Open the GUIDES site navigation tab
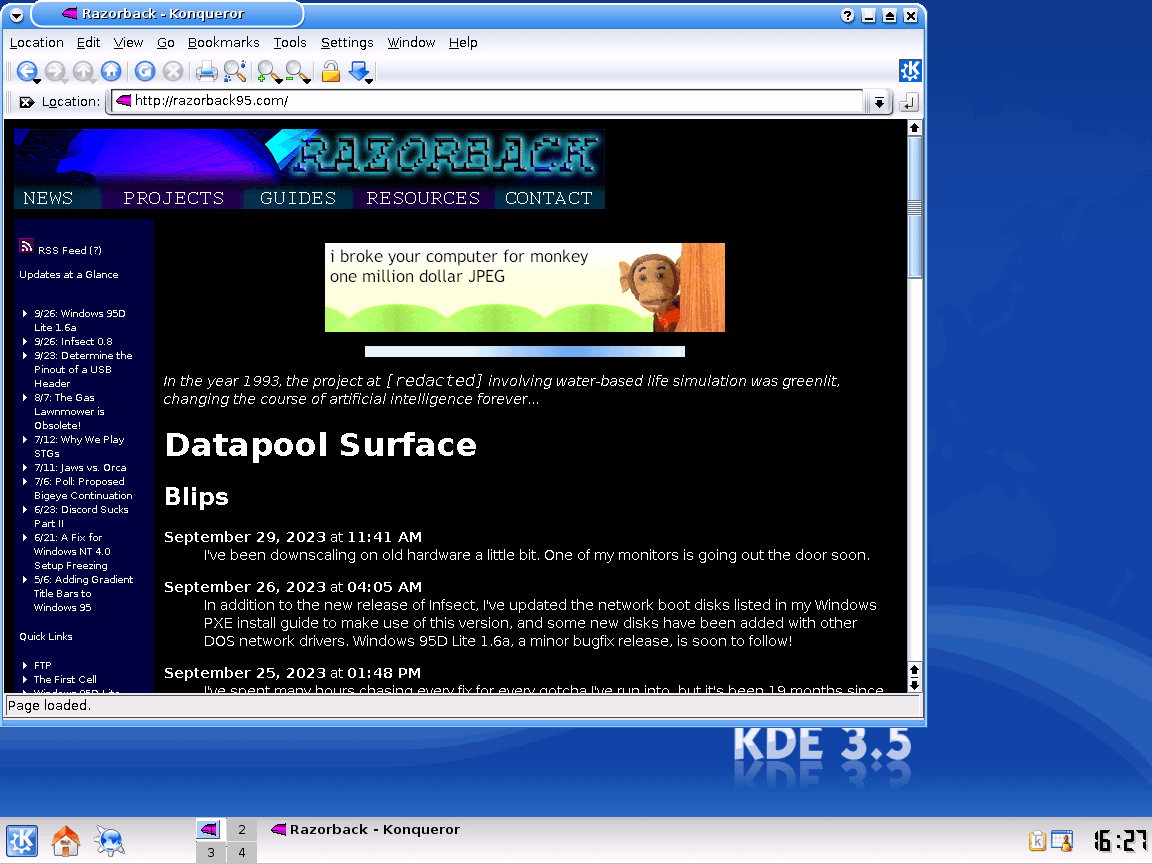 298,198
